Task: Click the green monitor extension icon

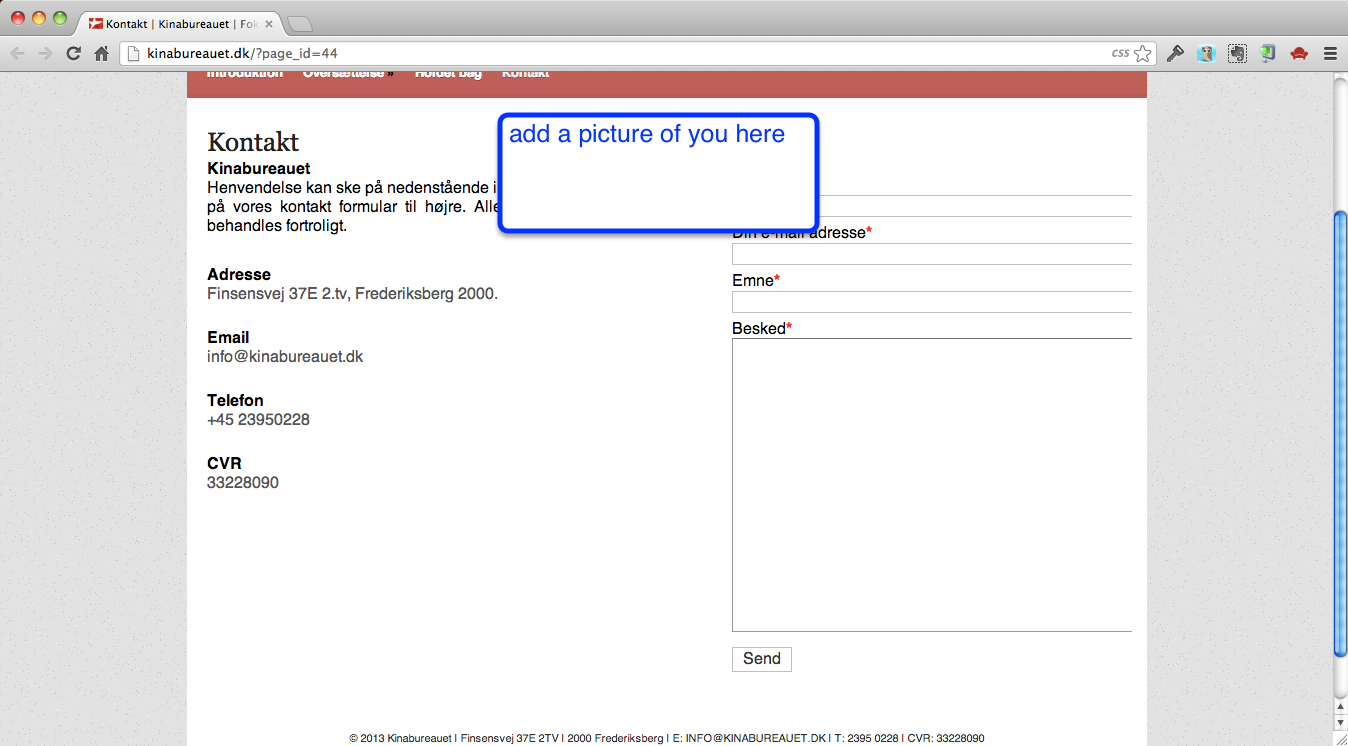Action: 1268,54
